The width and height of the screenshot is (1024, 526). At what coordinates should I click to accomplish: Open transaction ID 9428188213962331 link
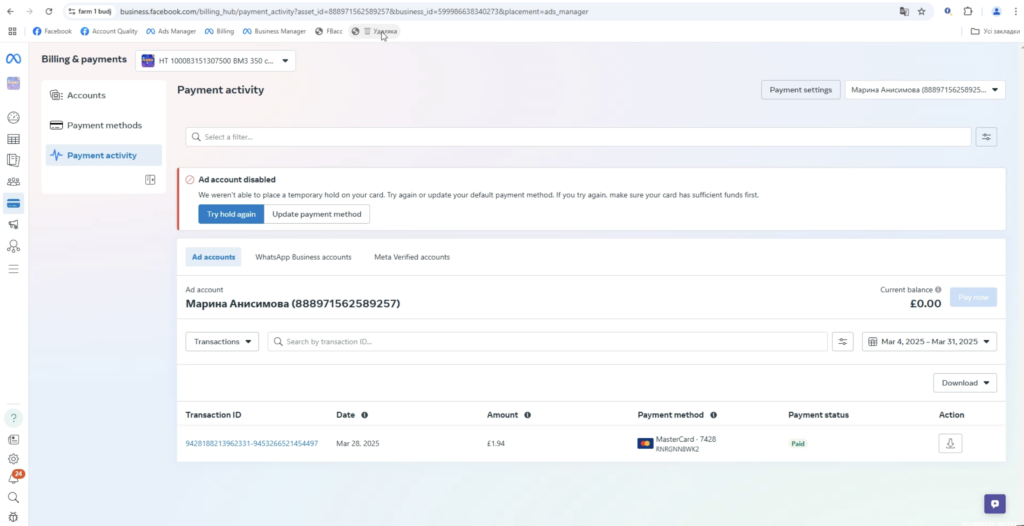252,443
